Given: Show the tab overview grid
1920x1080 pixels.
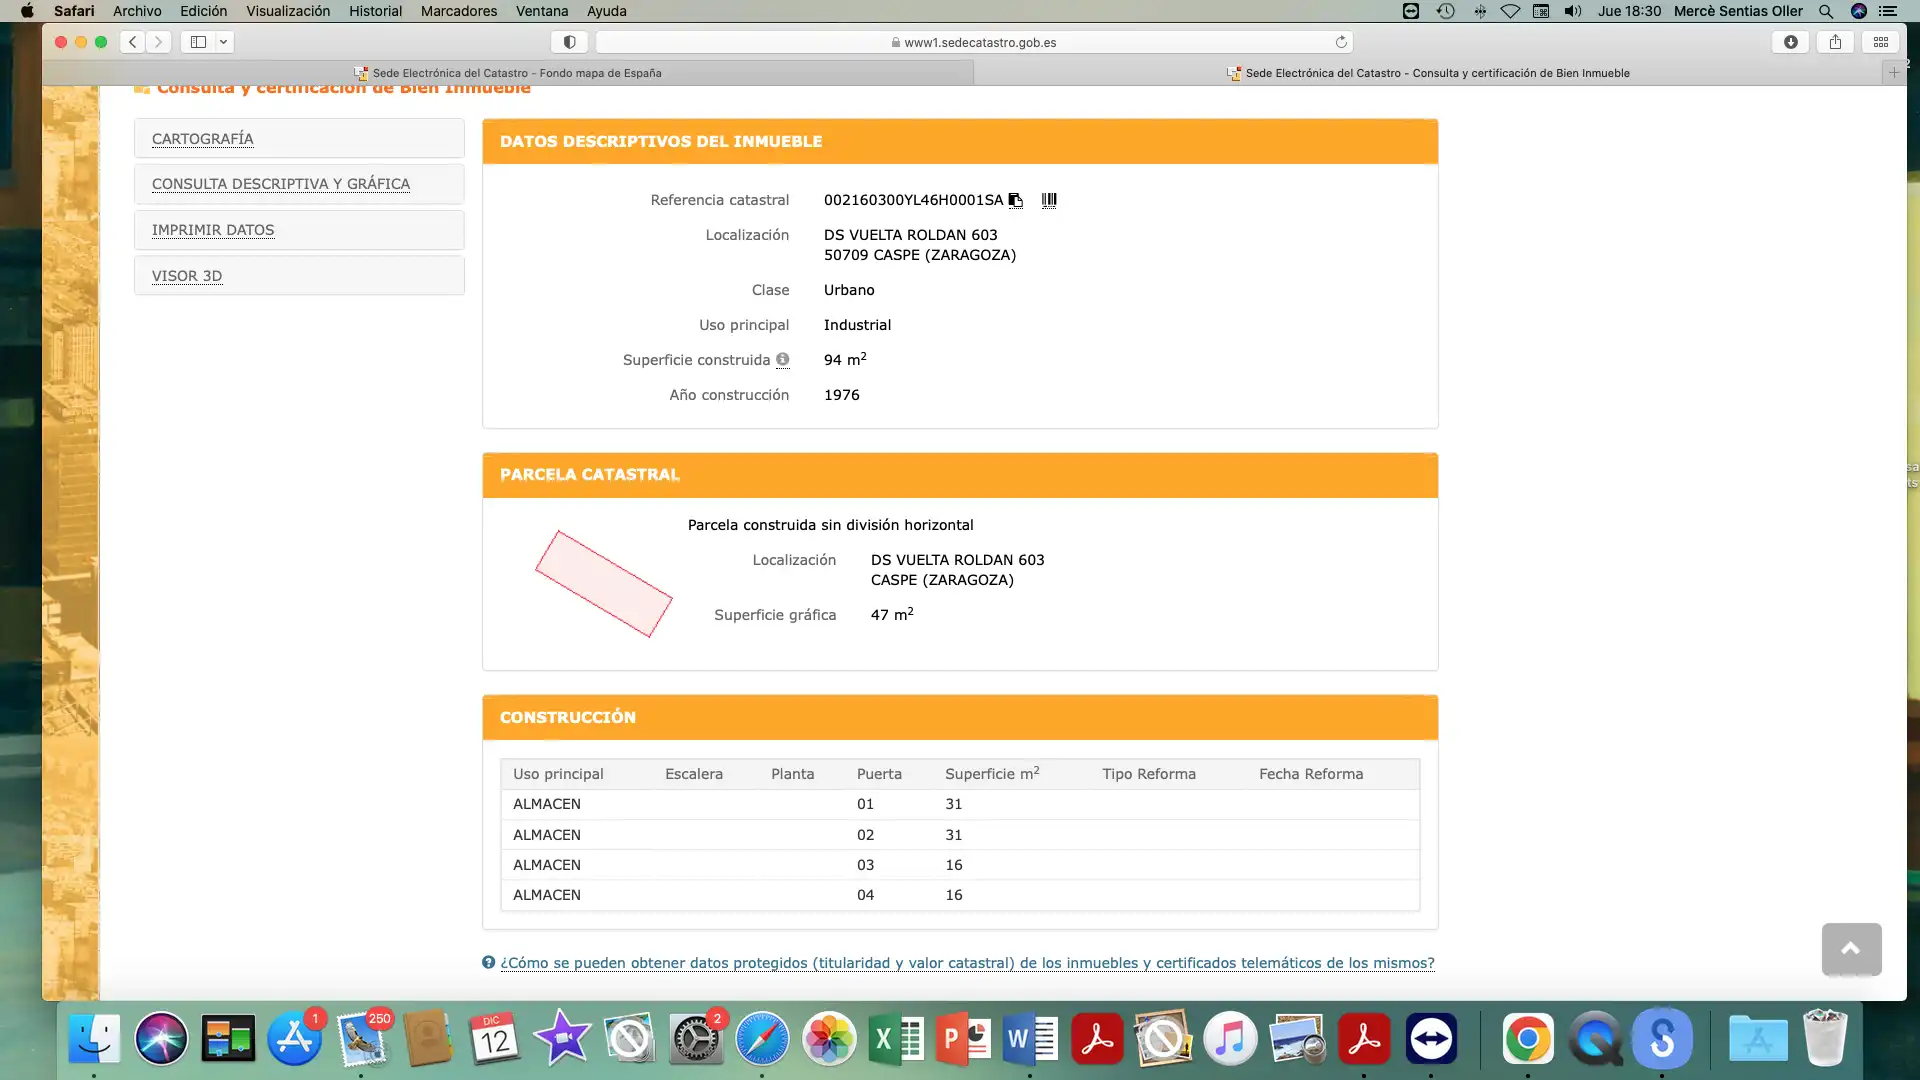Looking at the screenshot, I should (x=1880, y=42).
